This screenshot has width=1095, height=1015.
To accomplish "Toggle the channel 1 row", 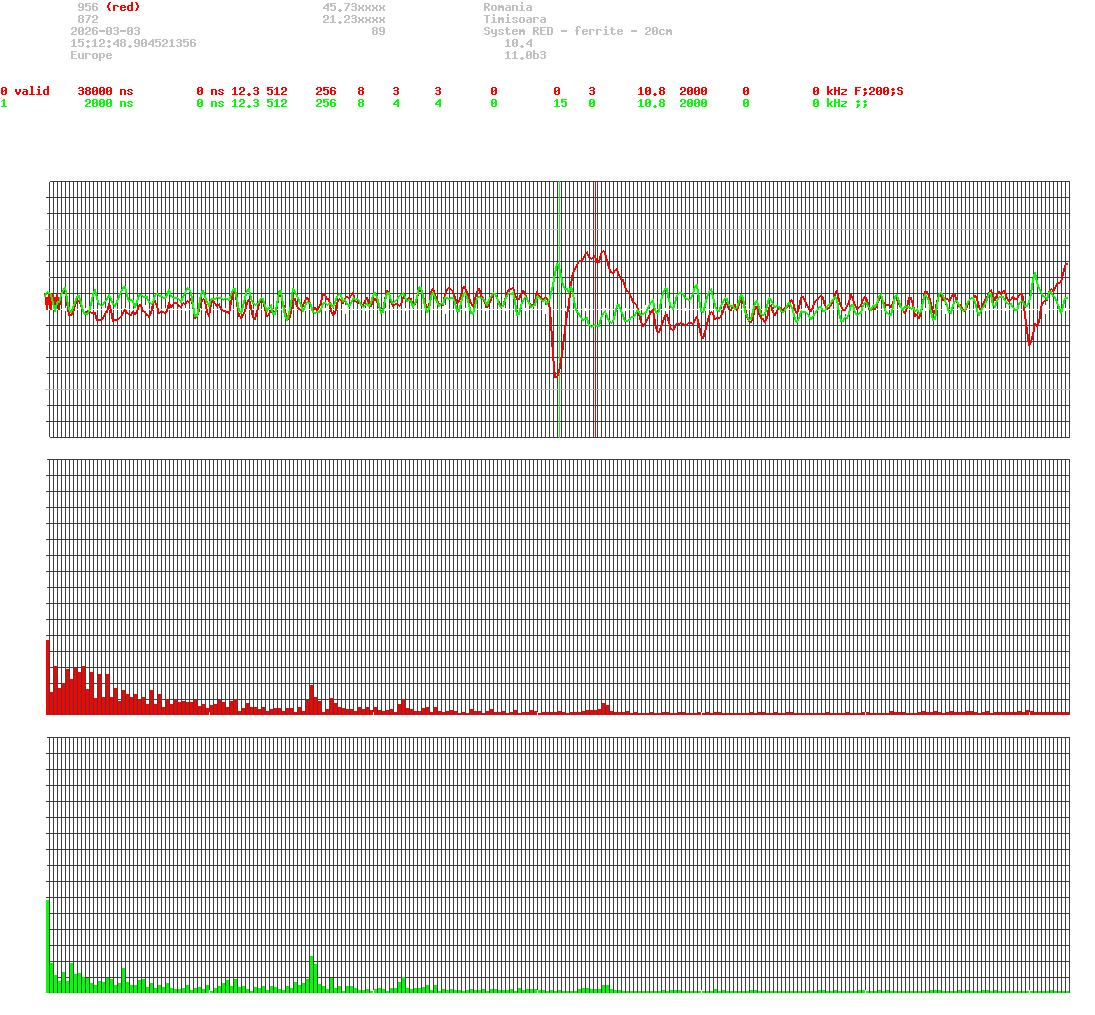I will (5, 103).
